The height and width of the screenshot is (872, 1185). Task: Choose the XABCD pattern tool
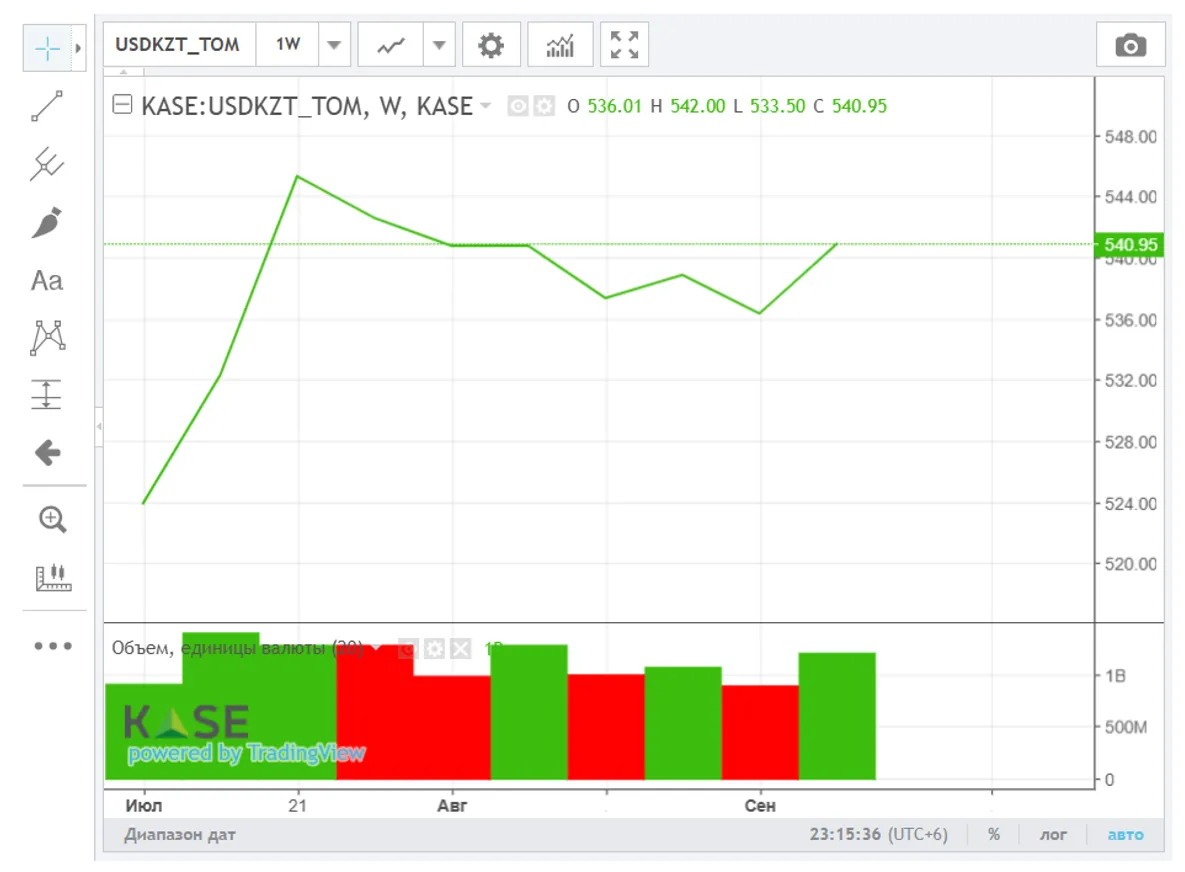47,338
